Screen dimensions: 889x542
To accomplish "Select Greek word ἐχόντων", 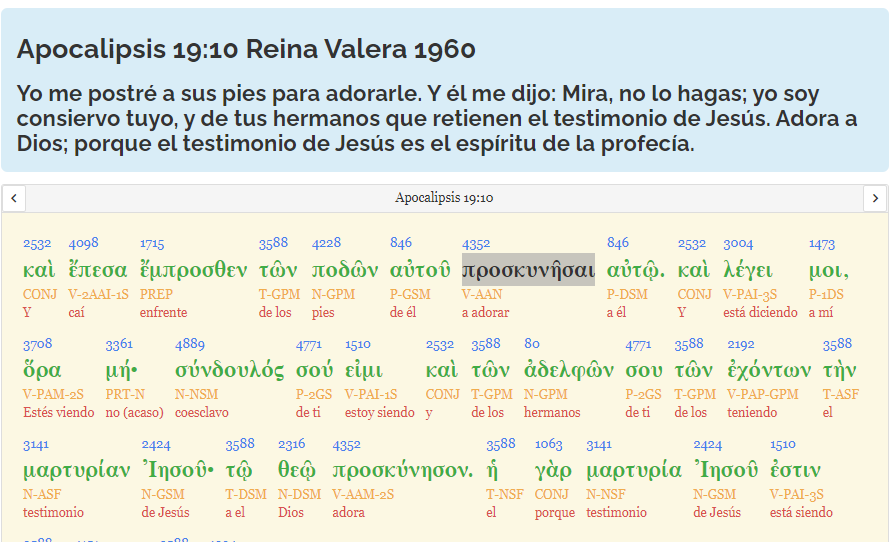I will pyautogui.click(x=769, y=370).
